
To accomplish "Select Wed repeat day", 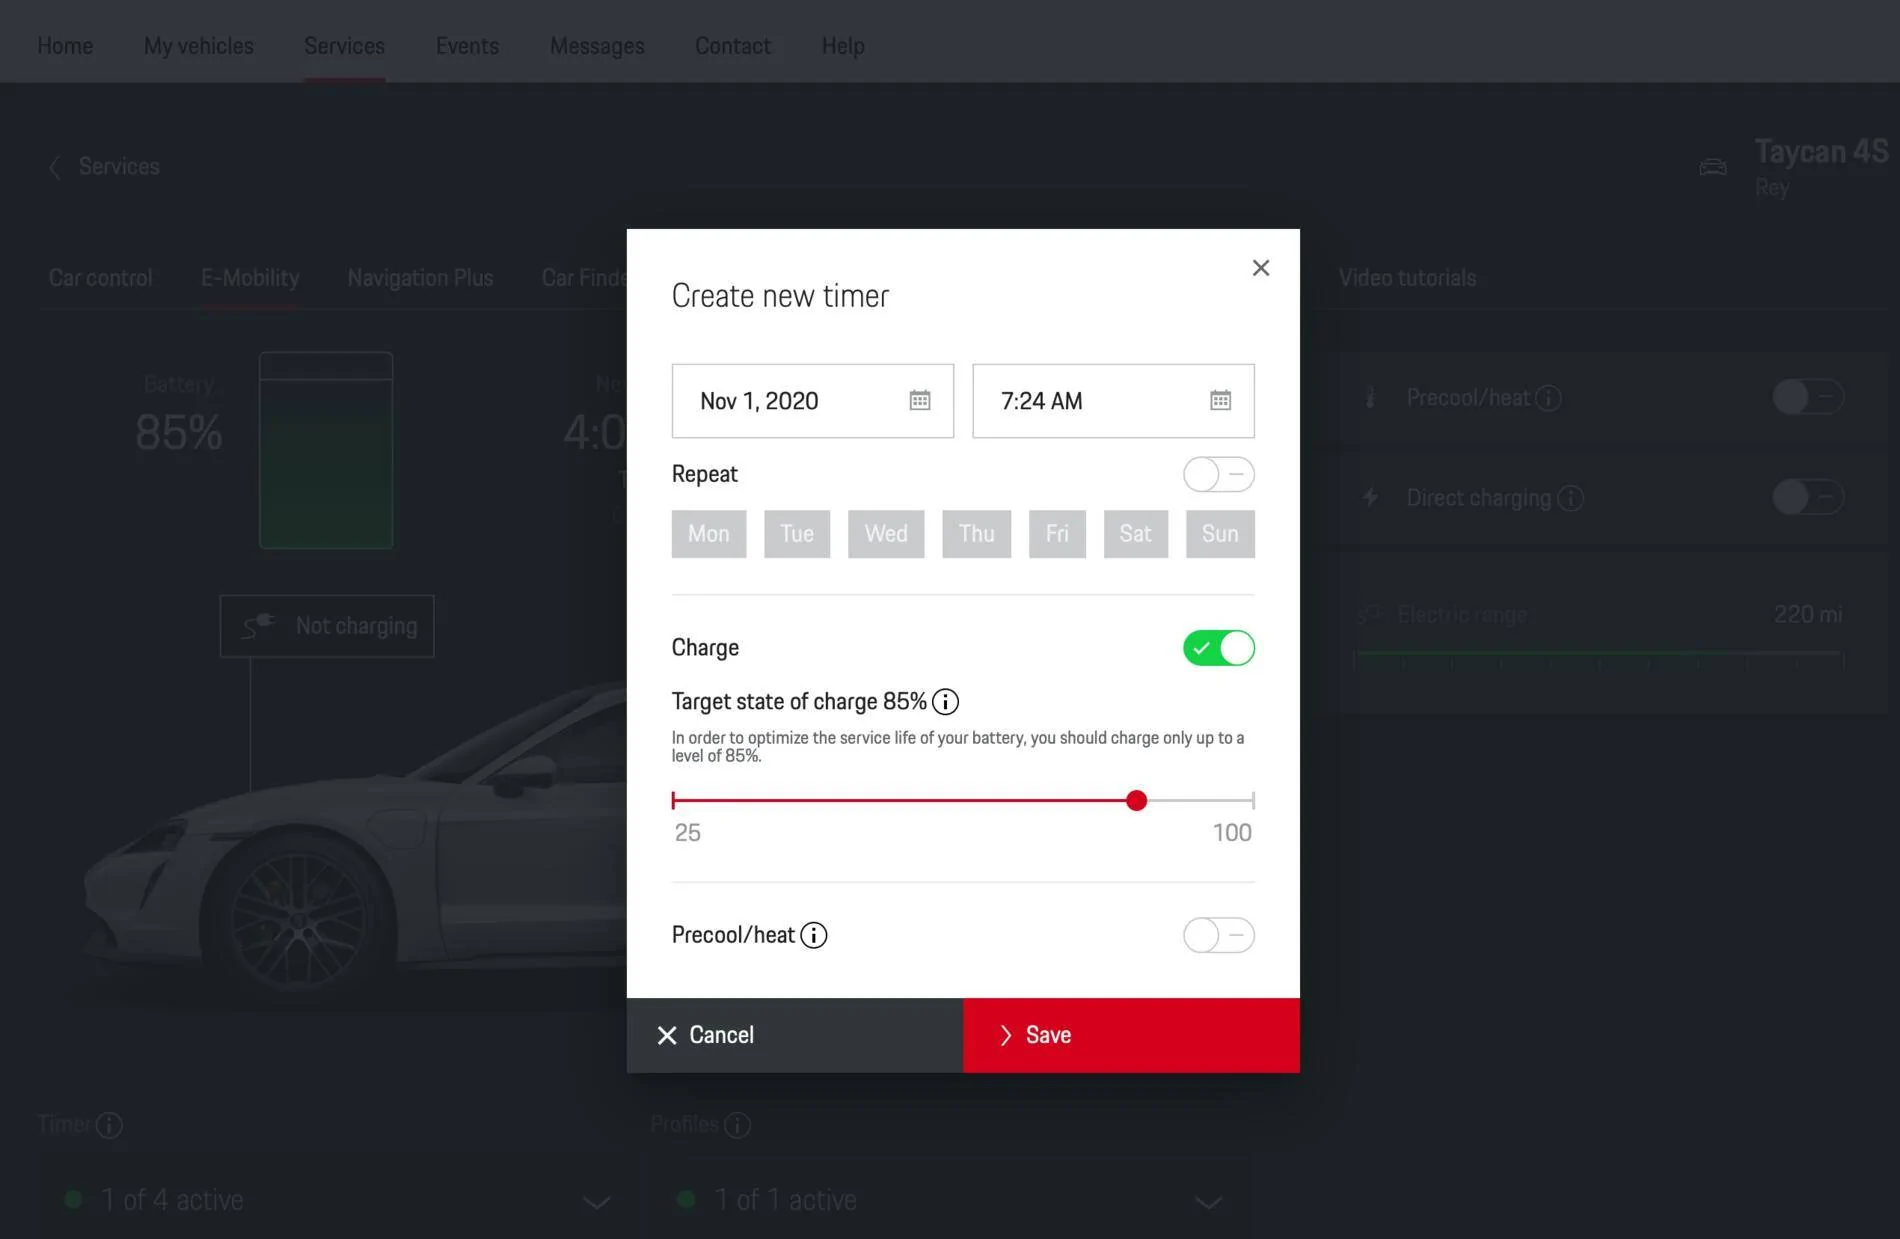I will [x=886, y=534].
